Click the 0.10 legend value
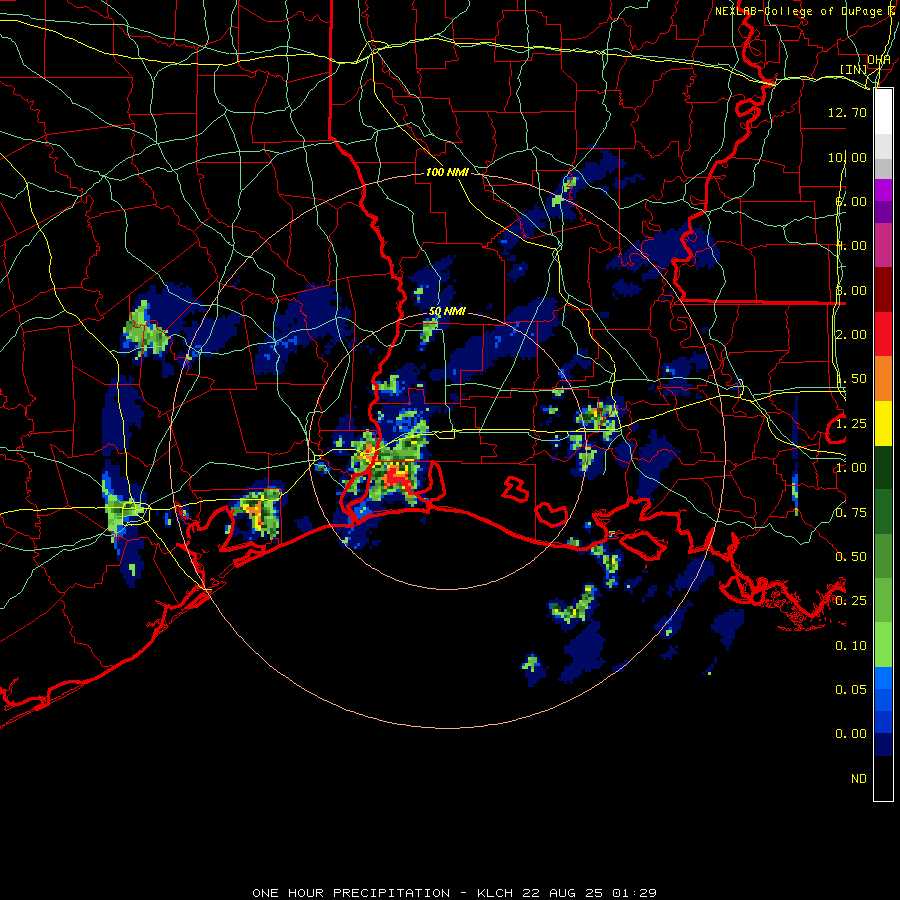 tap(851, 646)
